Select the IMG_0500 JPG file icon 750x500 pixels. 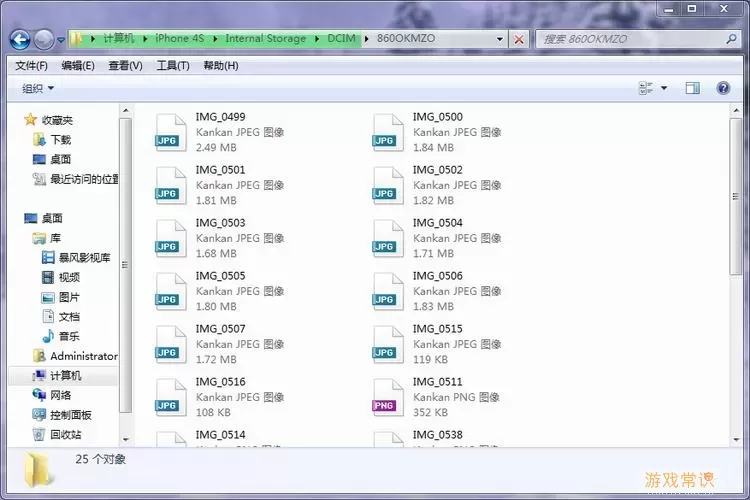pos(388,133)
